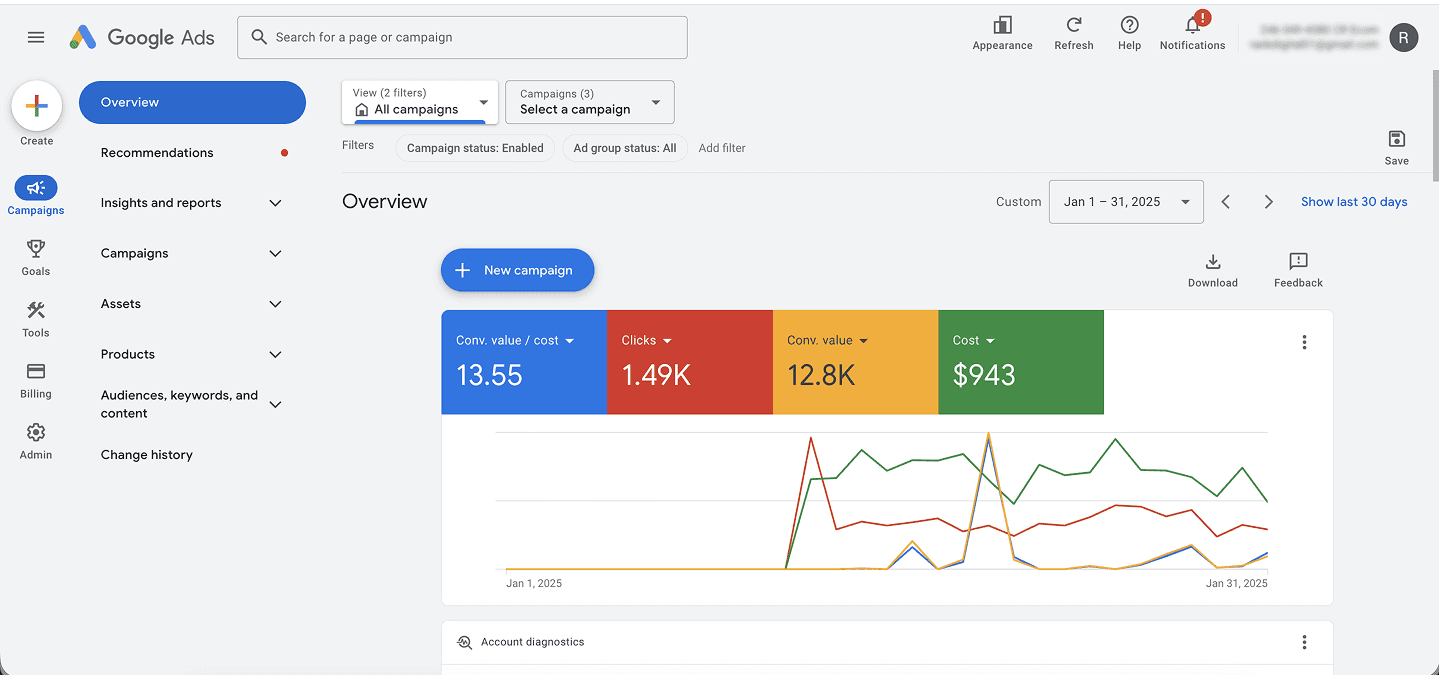Click the green $943 Cost tile
This screenshot has height=675, width=1439.
coord(1021,362)
